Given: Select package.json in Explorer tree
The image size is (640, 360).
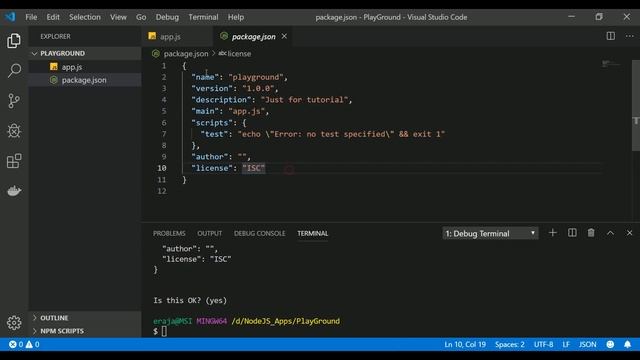Looking at the screenshot, I should 85,80.
